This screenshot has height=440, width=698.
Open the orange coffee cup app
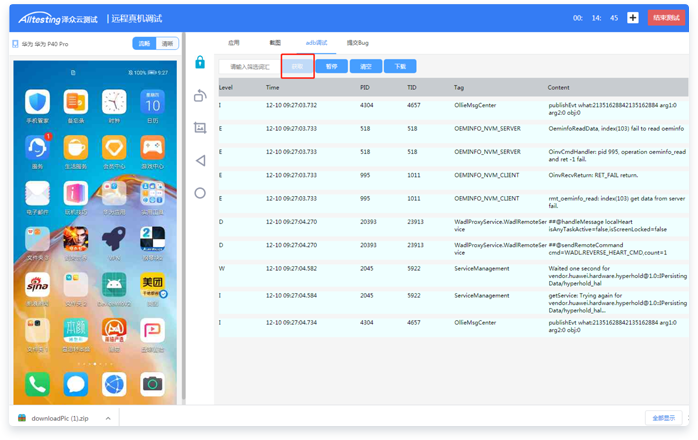pos(76,147)
